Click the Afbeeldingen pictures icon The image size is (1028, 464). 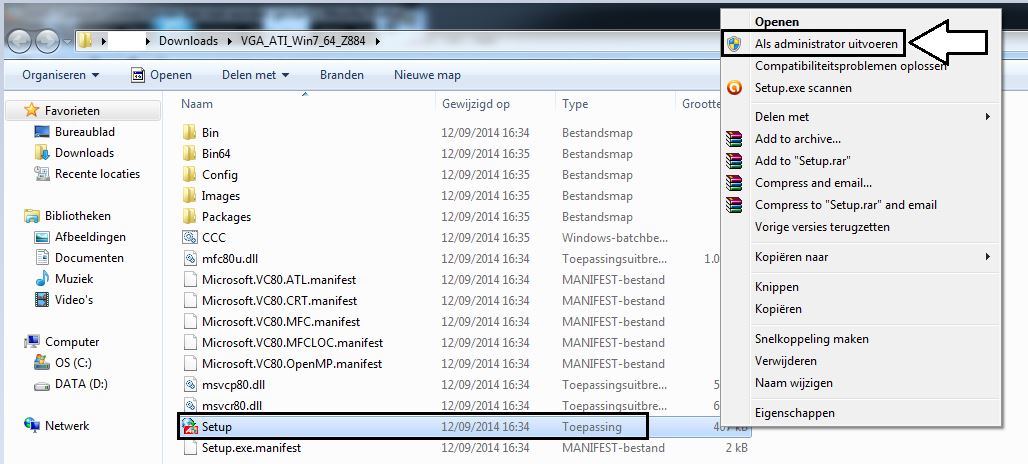[x=42, y=237]
